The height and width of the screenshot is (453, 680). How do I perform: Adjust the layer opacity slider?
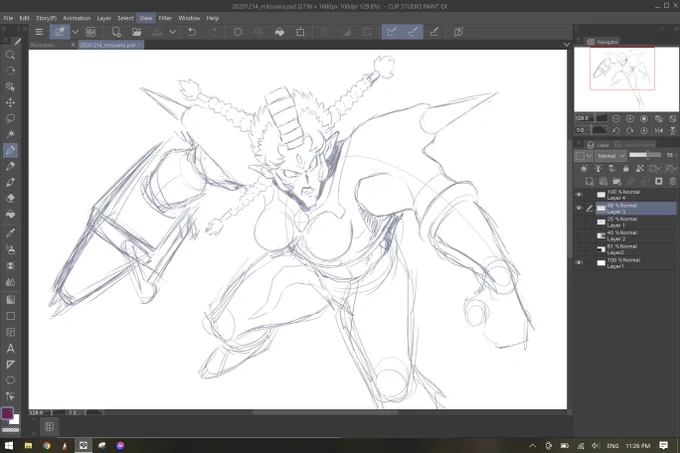click(645, 155)
